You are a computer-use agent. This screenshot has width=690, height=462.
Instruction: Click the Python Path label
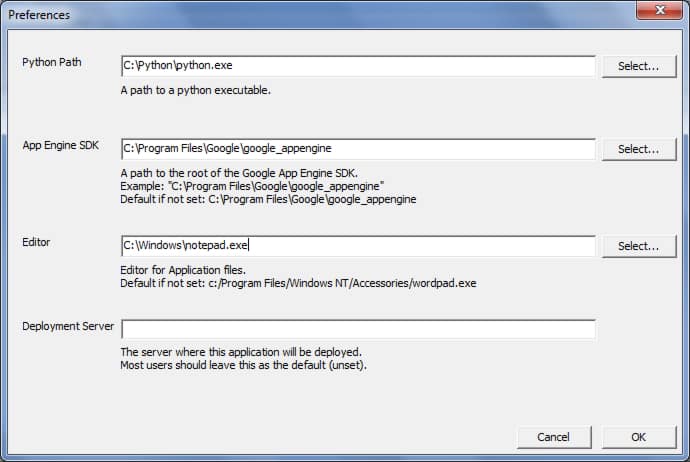click(x=52, y=62)
